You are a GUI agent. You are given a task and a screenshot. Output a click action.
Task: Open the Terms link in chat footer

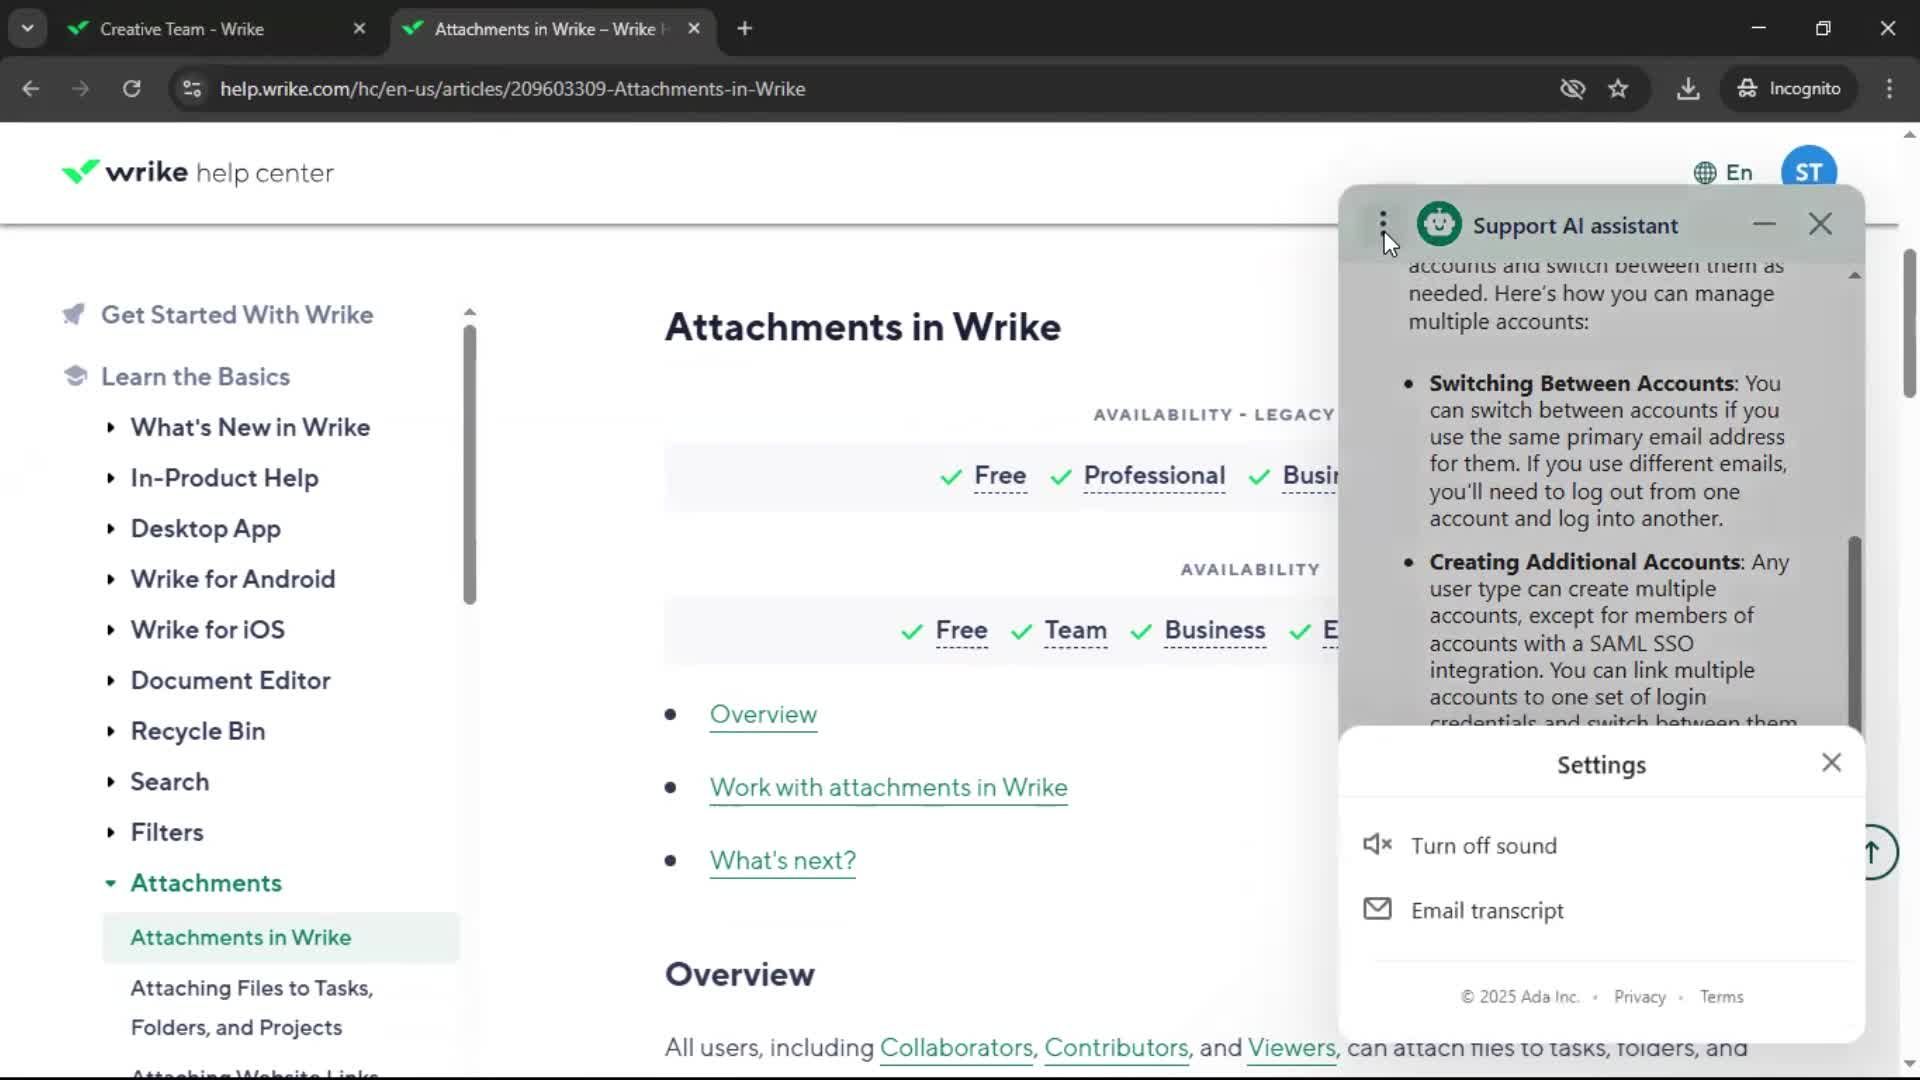(1721, 997)
